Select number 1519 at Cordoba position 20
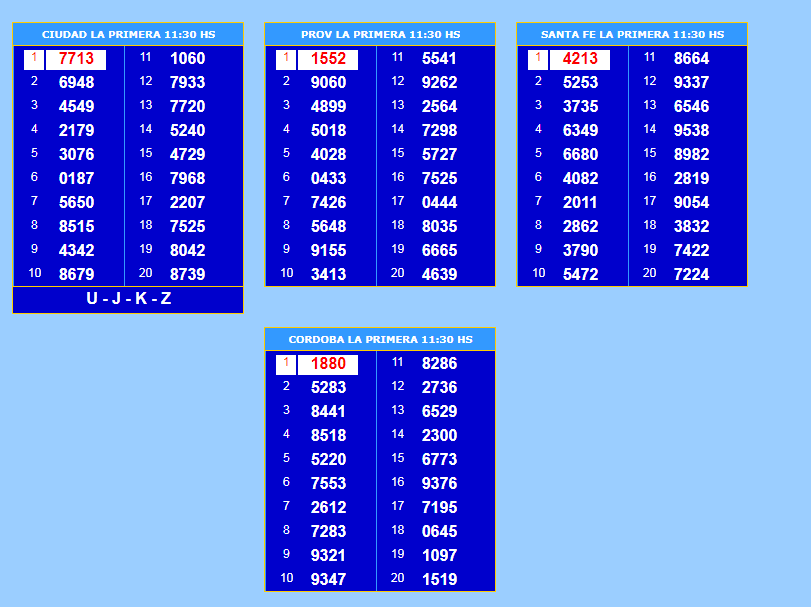The width and height of the screenshot is (811, 607). click(439, 579)
